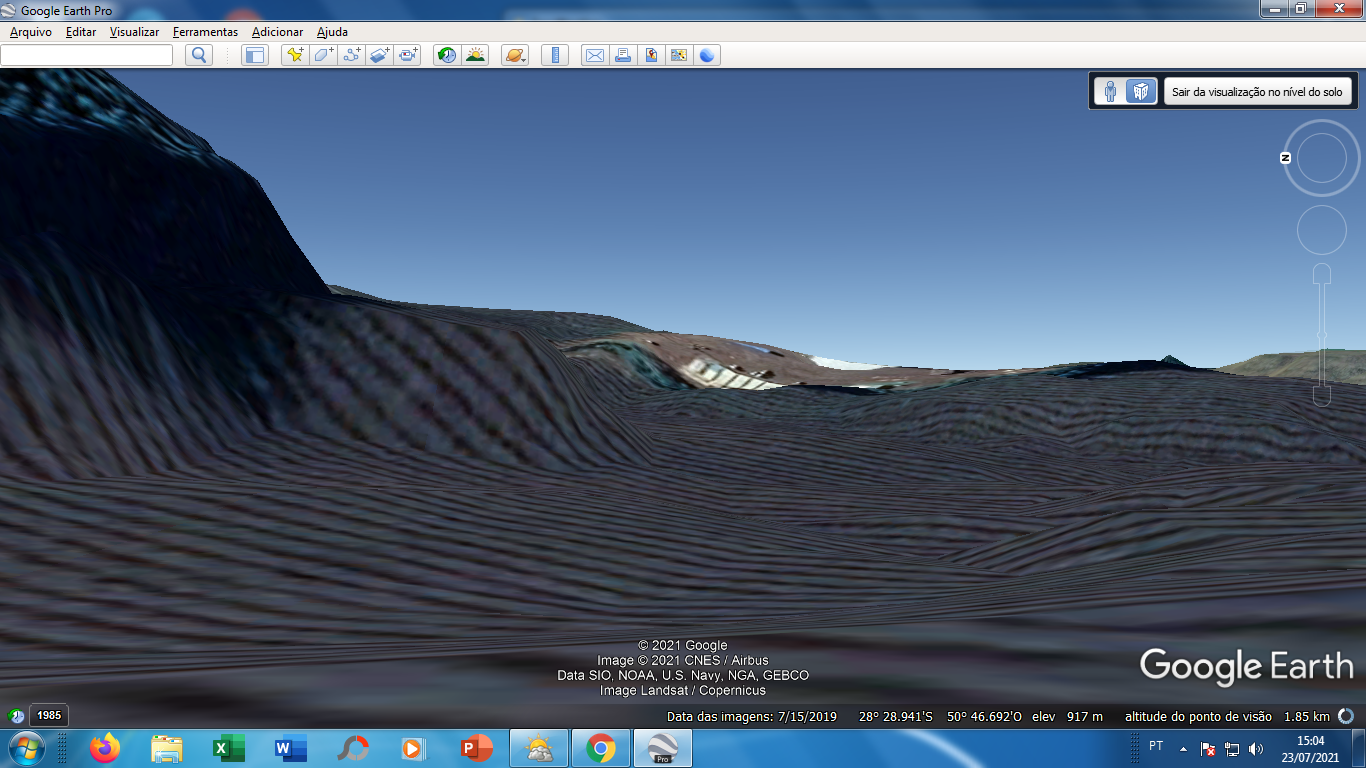Select the pegman street view mode

1110,92
